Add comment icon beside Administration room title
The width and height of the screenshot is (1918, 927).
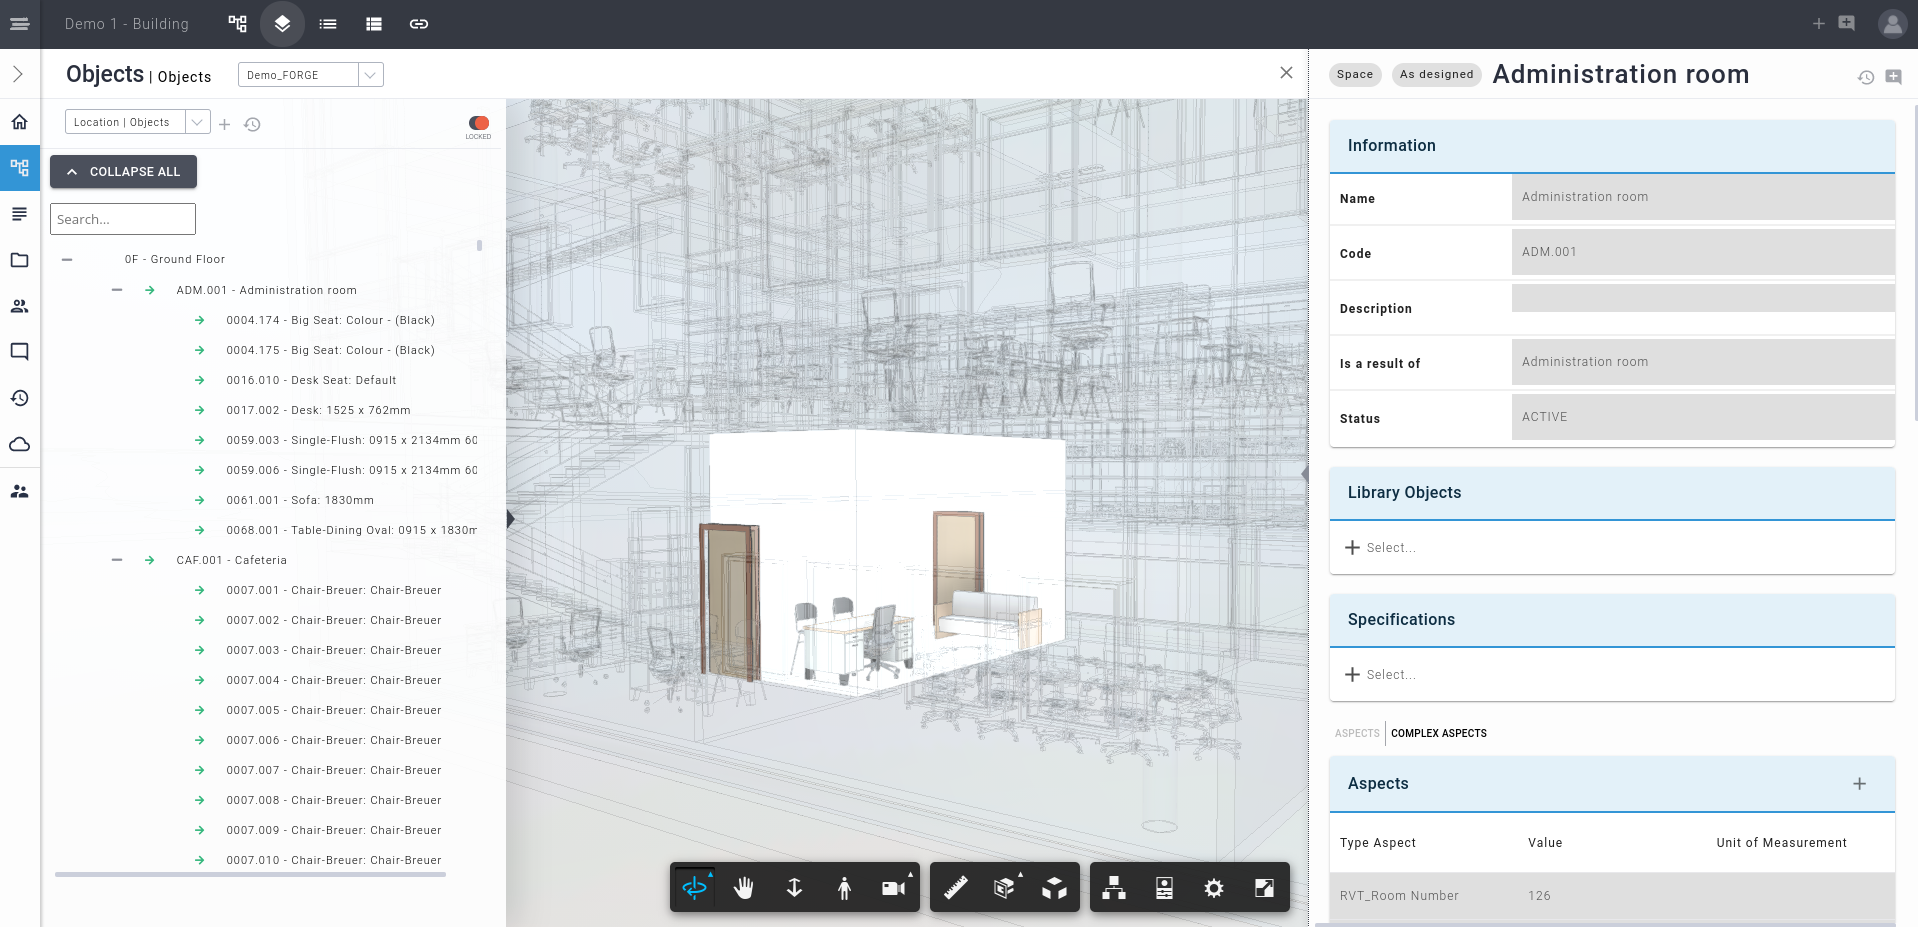tap(1893, 76)
